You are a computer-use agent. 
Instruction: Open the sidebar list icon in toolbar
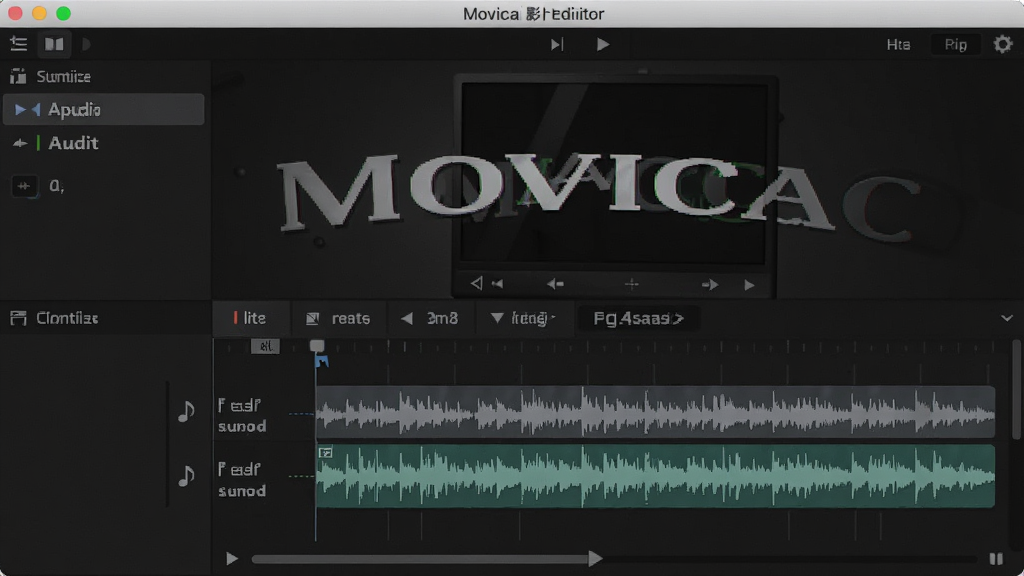coord(18,44)
